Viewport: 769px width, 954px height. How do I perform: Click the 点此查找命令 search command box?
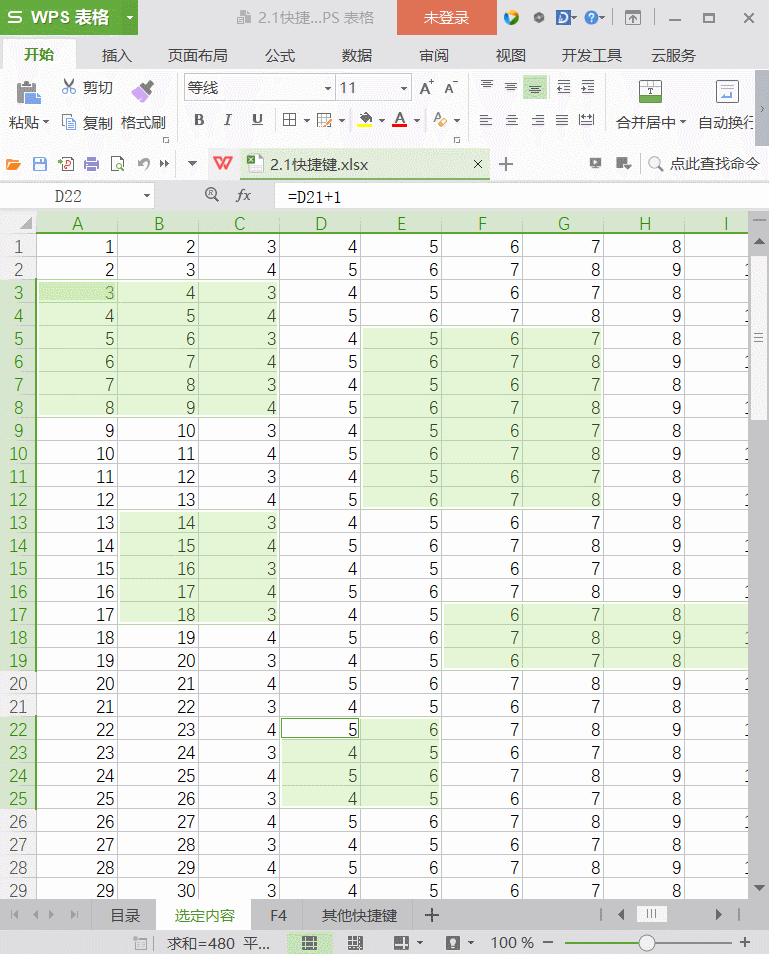pyautogui.click(x=713, y=164)
